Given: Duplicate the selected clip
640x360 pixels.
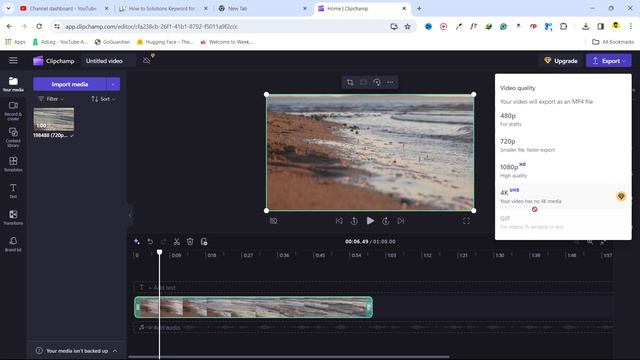Looking at the screenshot, I should pos(204,242).
